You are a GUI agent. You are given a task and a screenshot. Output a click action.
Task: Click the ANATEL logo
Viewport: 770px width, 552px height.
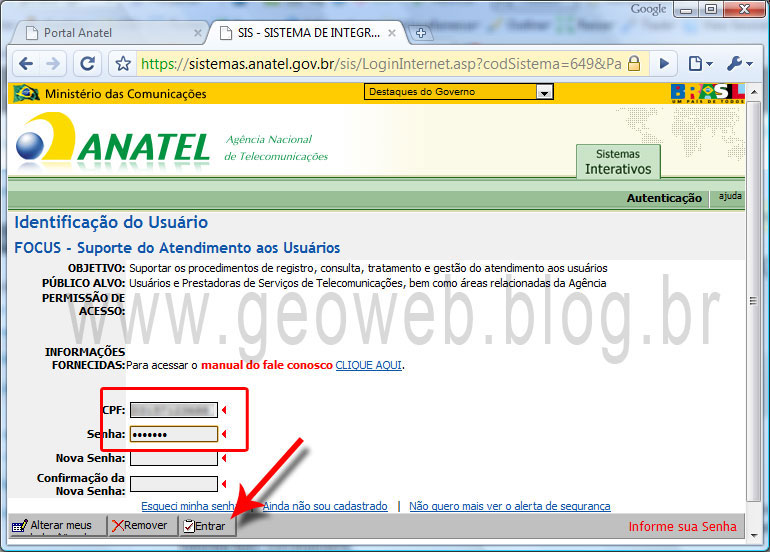(x=113, y=140)
